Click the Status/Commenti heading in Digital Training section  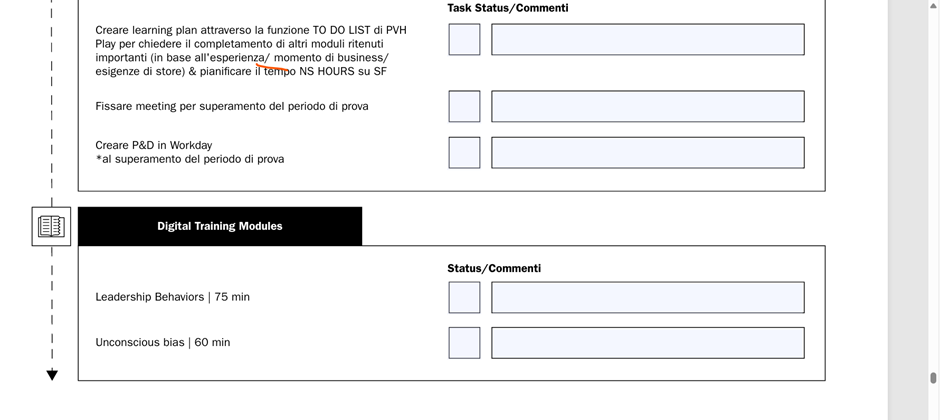coord(494,268)
